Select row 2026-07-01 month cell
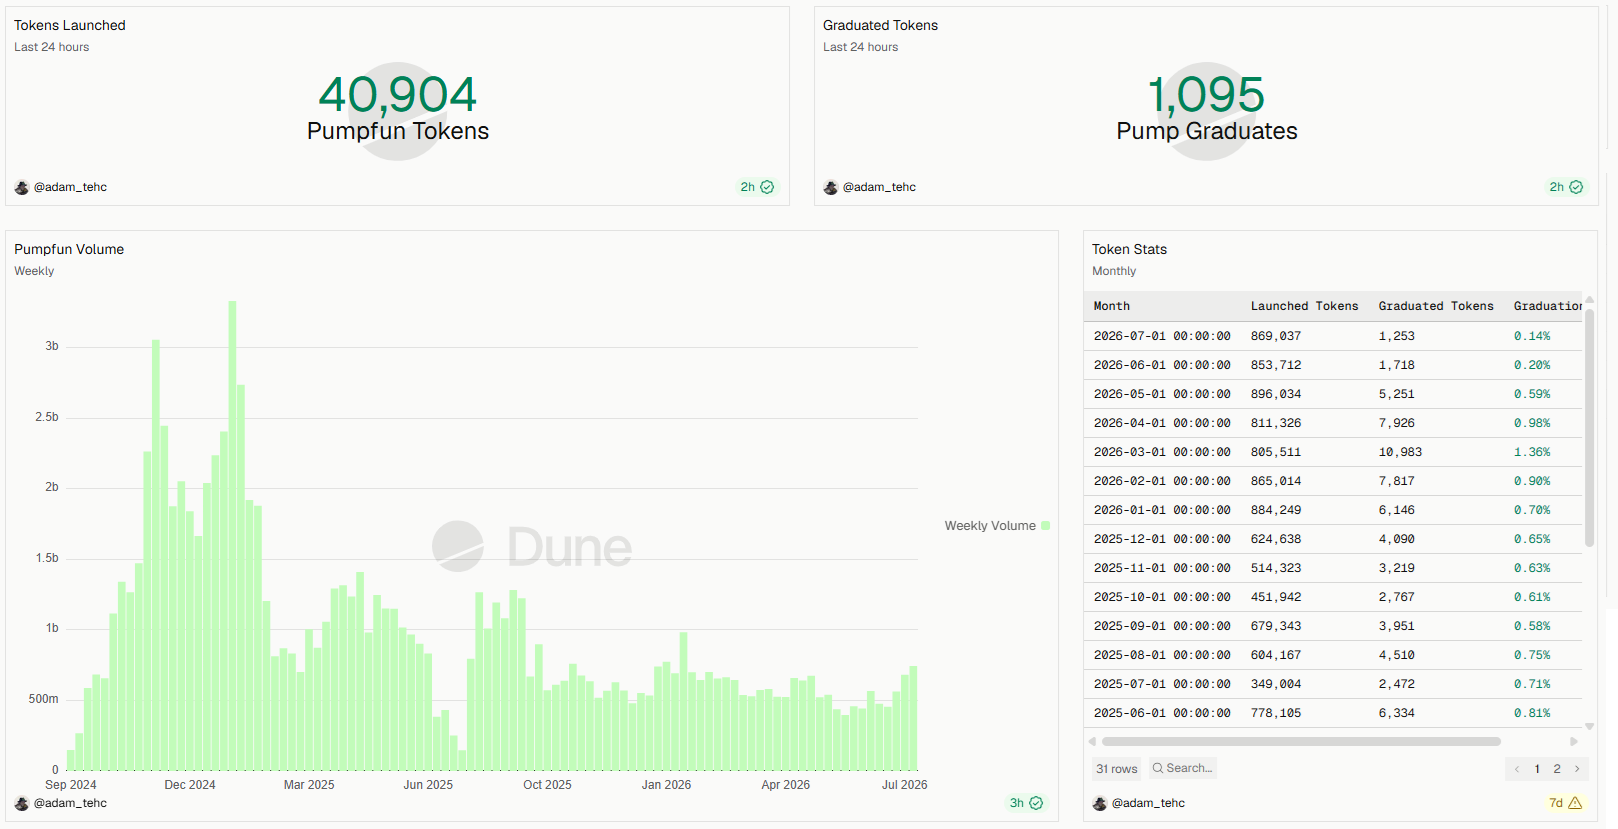The height and width of the screenshot is (829, 1618). (1162, 336)
